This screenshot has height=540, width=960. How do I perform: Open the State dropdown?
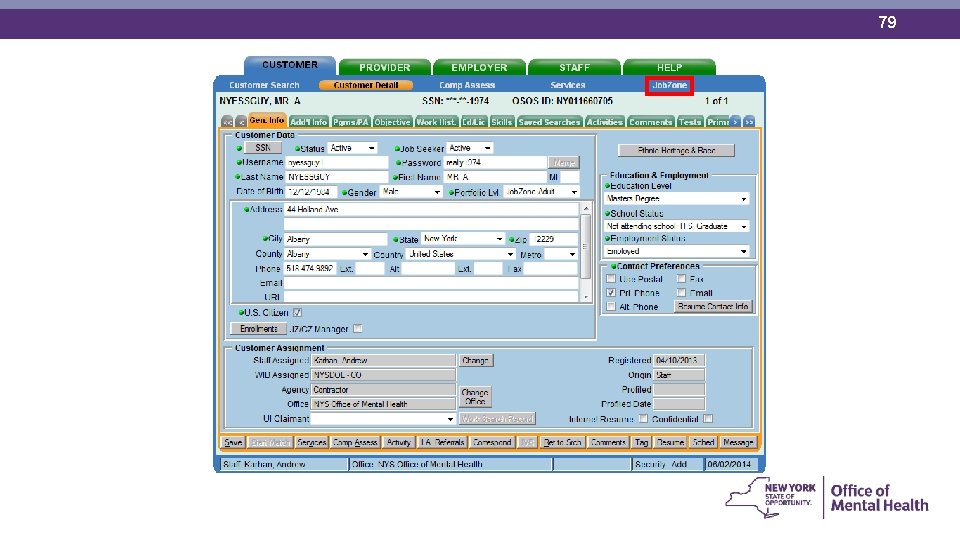point(500,239)
